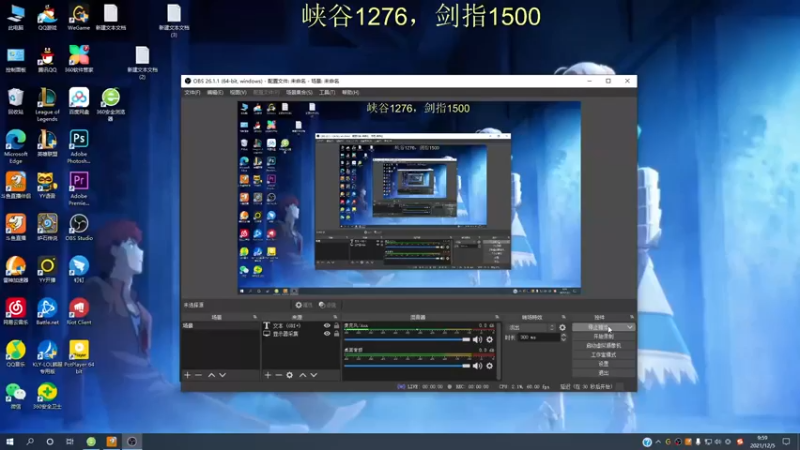The height and width of the screenshot is (450, 800).
Task: Open the 英雄联盟 desktop shortcut
Action: click(x=47, y=143)
